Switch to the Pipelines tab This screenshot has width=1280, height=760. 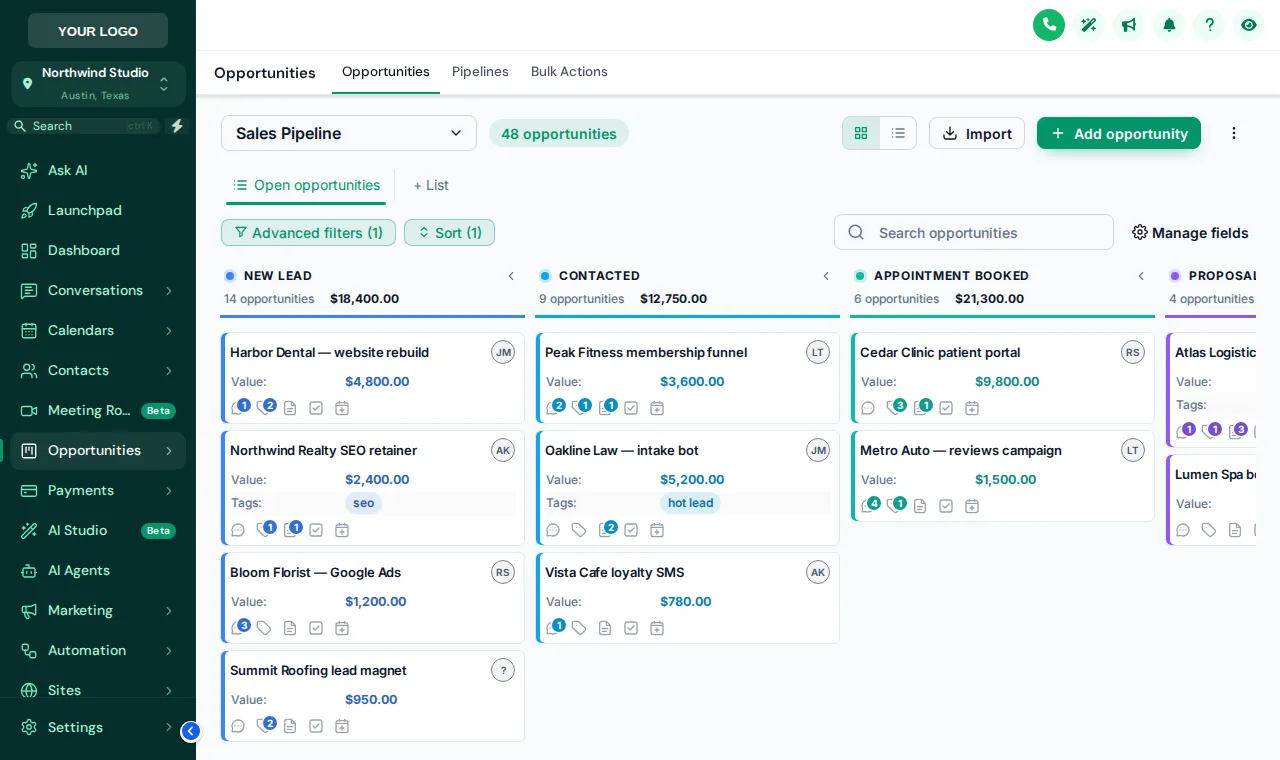point(480,72)
